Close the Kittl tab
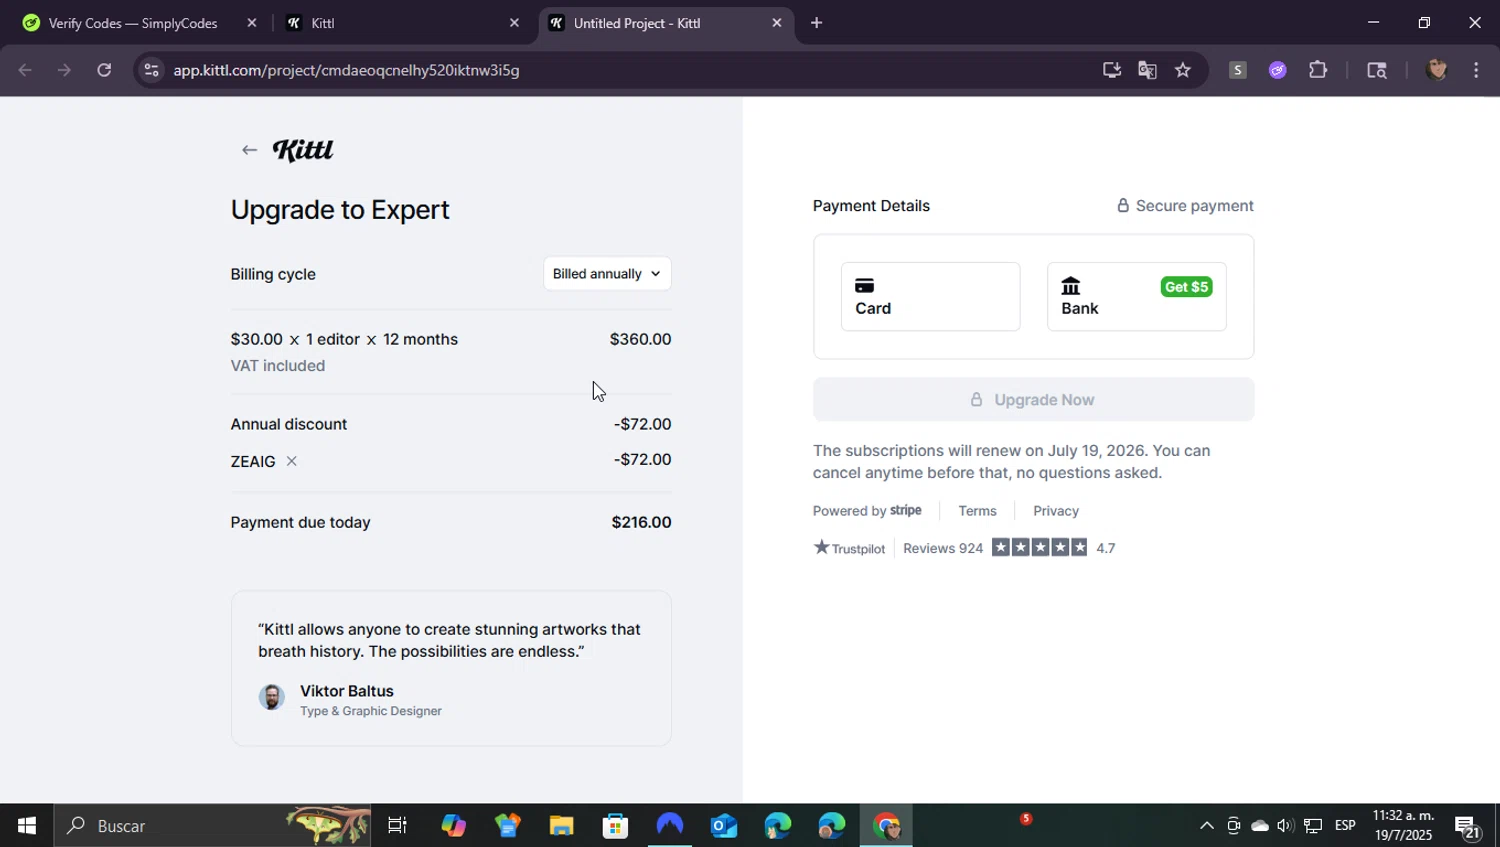 (514, 23)
